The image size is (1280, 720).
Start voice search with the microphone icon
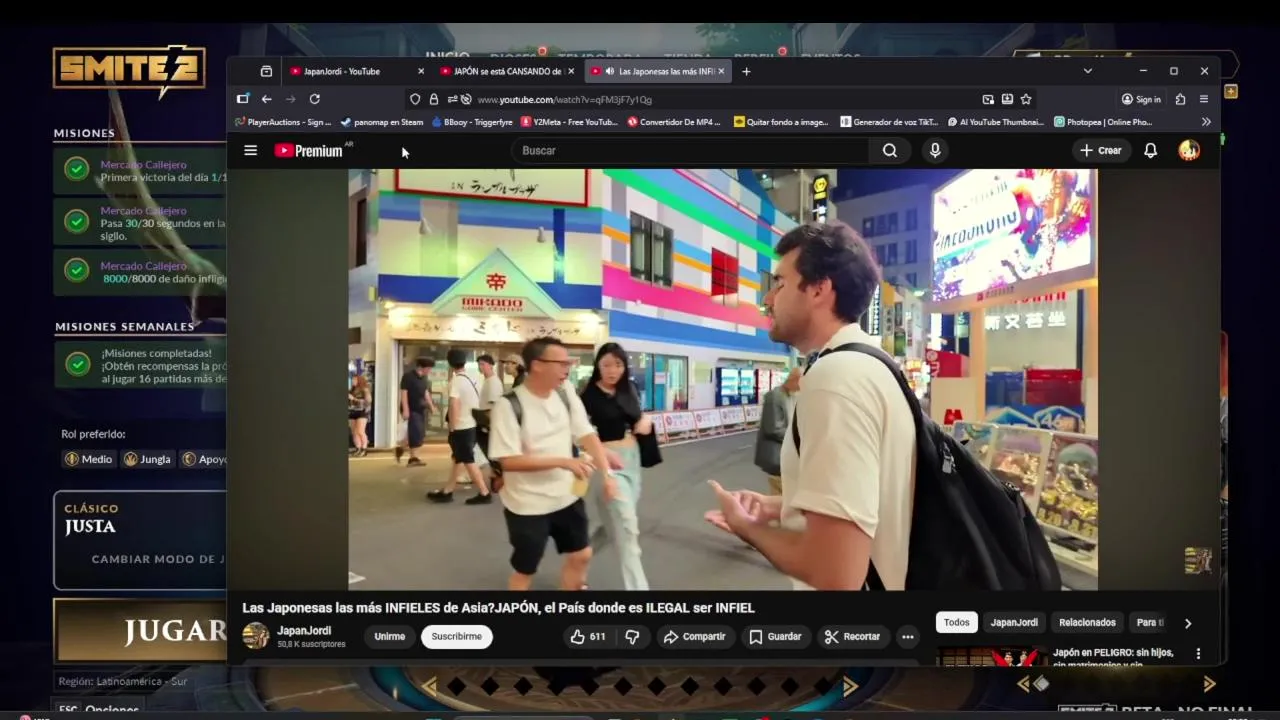point(935,150)
